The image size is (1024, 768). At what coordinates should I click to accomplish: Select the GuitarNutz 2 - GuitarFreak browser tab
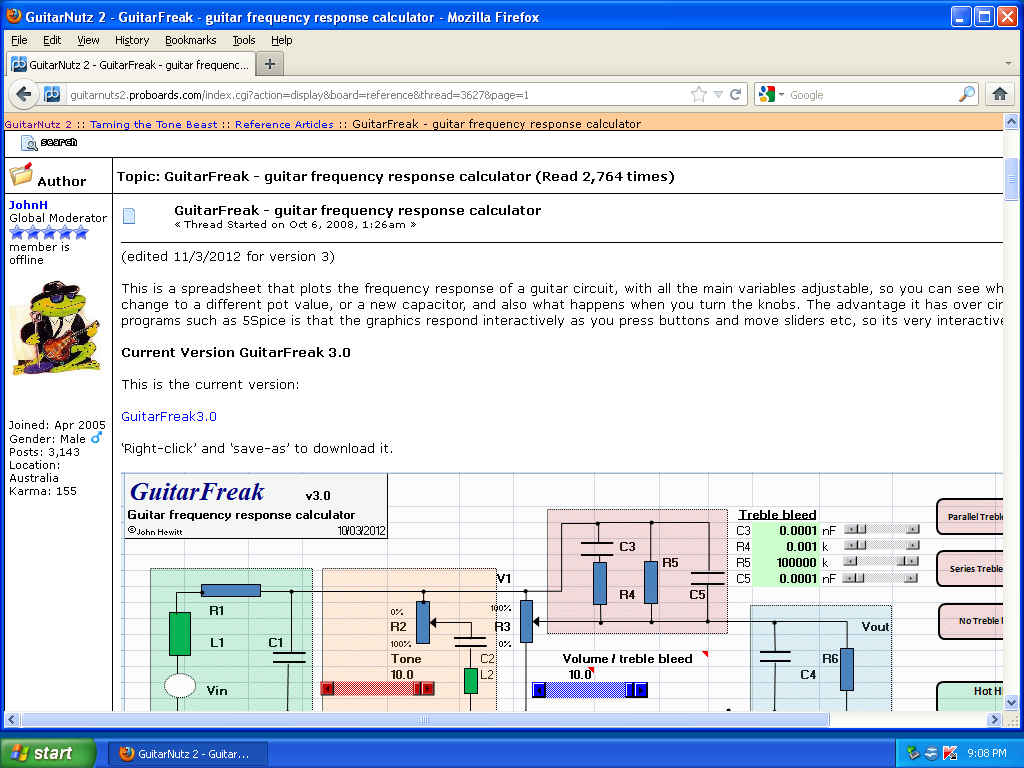point(131,64)
